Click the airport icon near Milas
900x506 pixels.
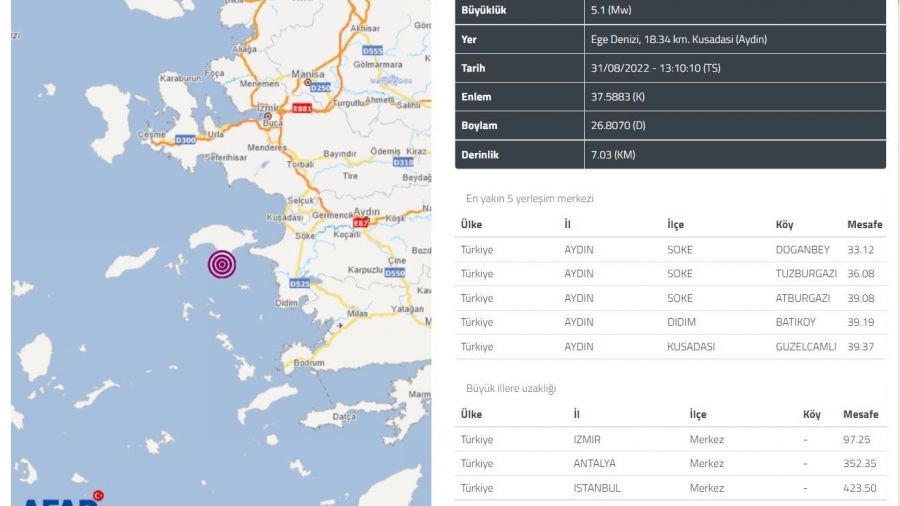pos(340,324)
